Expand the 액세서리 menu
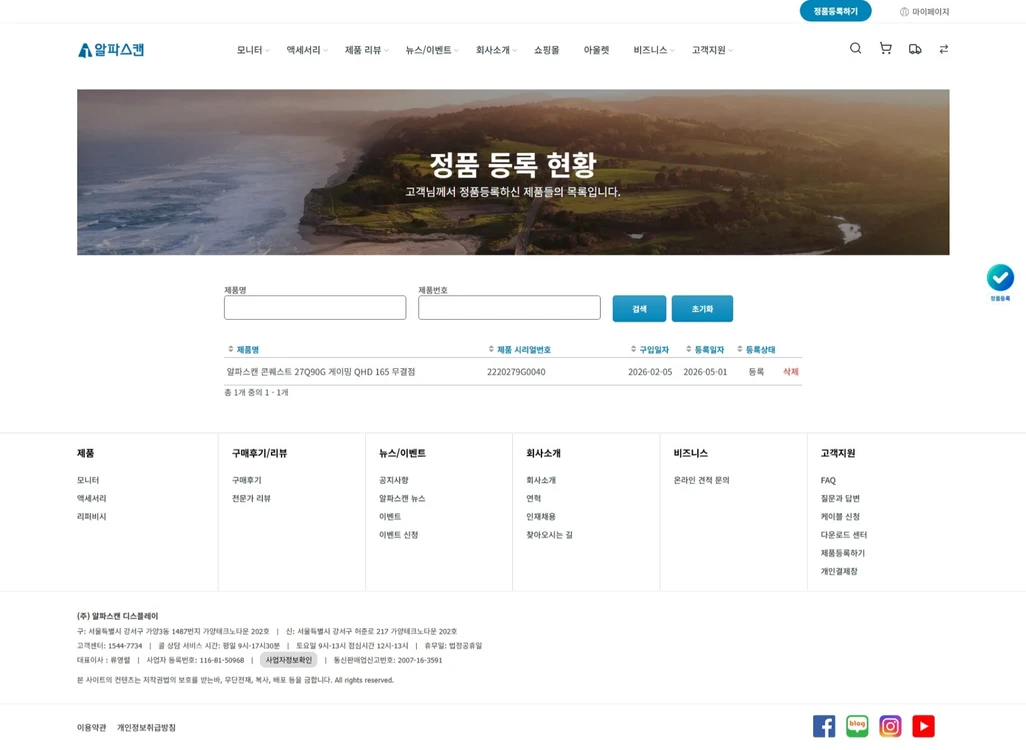 [x=307, y=50]
